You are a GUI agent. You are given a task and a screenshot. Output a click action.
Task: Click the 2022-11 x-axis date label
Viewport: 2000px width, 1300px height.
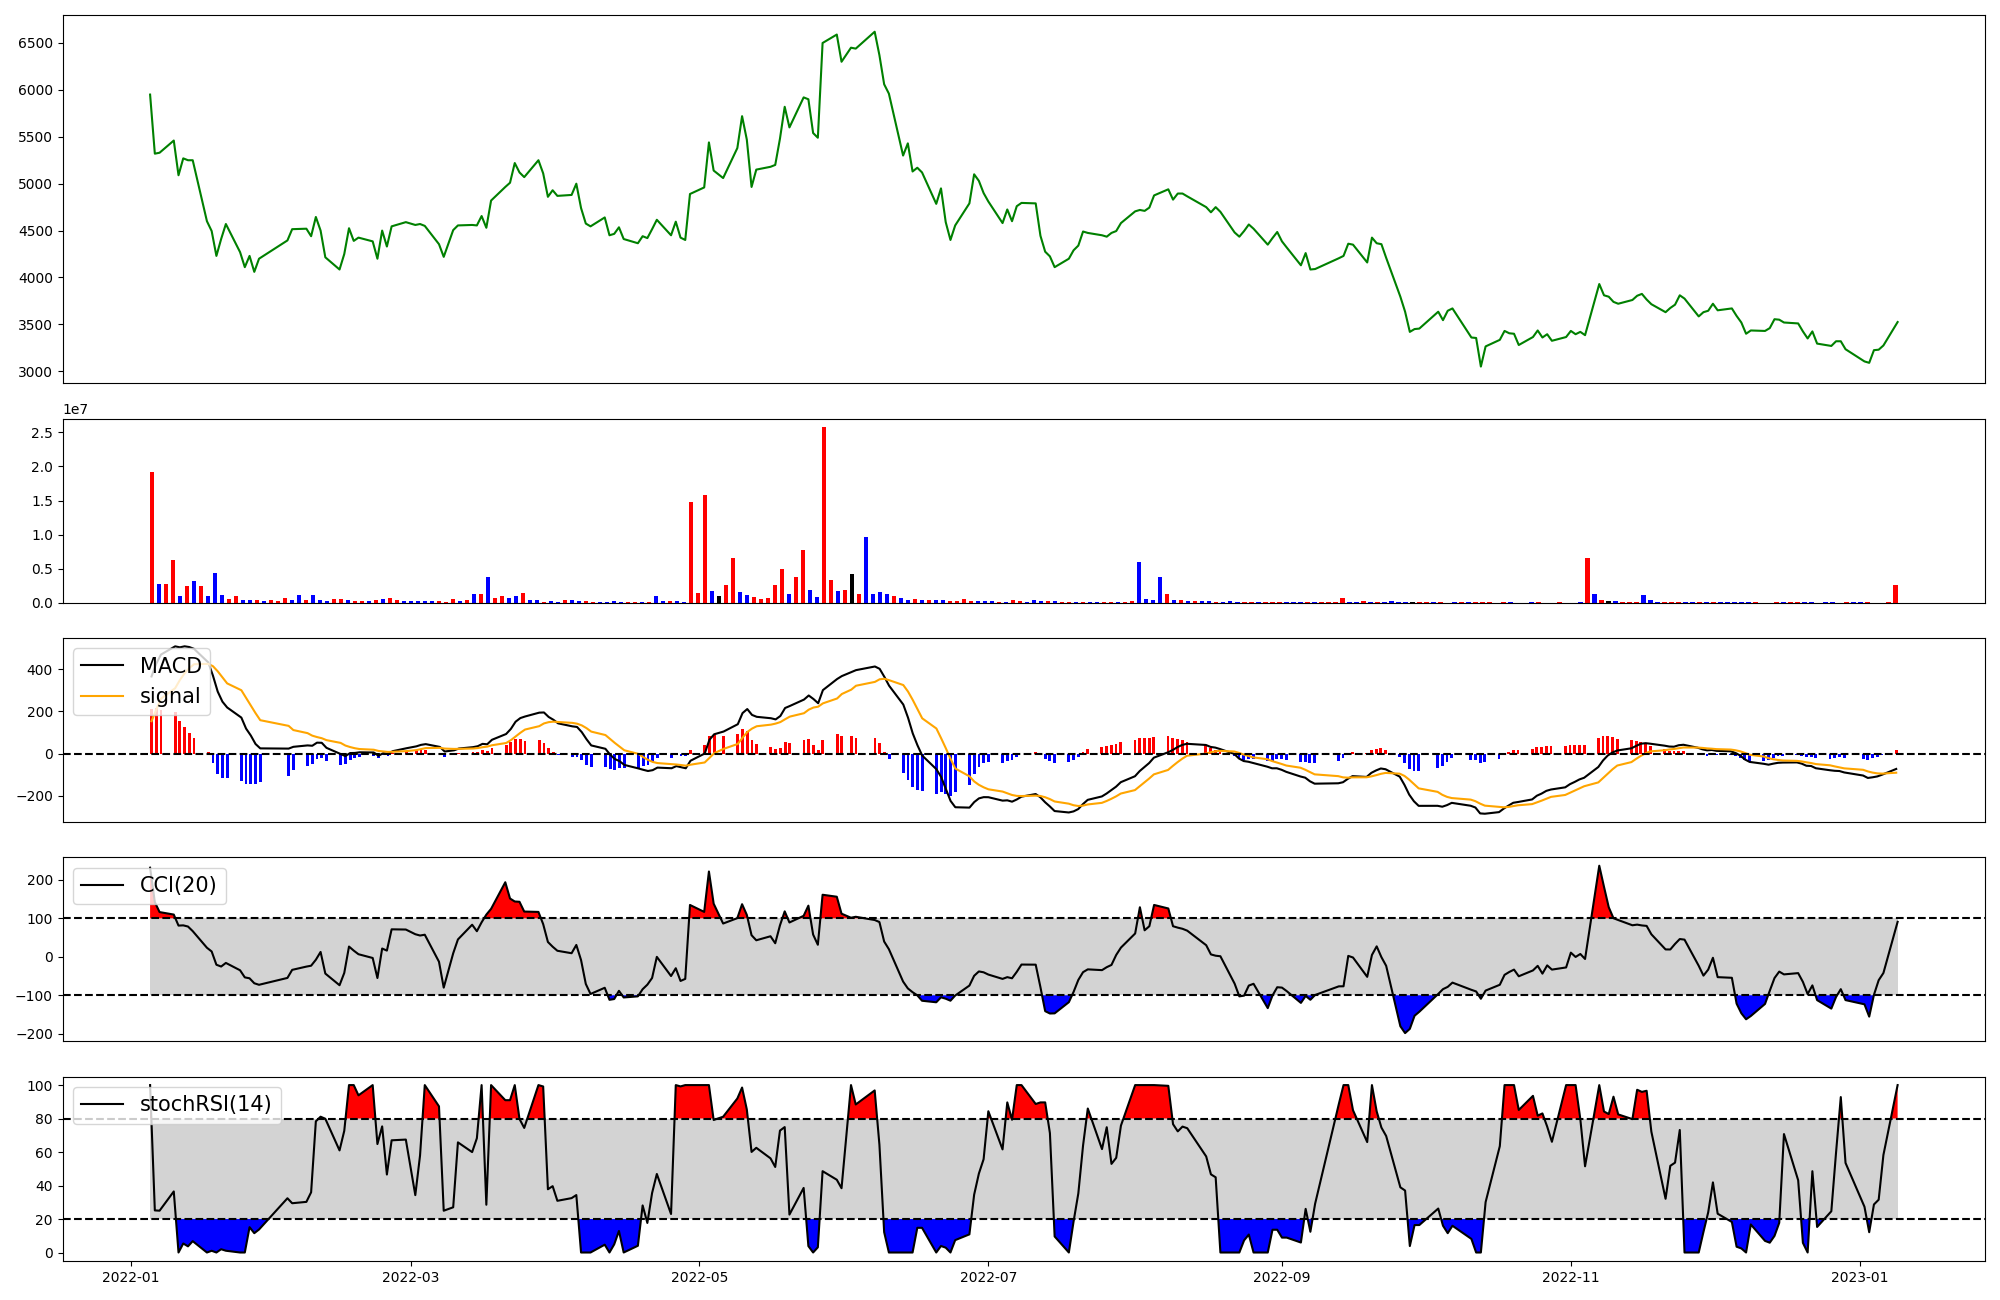pyautogui.click(x=1571, y=1277)
